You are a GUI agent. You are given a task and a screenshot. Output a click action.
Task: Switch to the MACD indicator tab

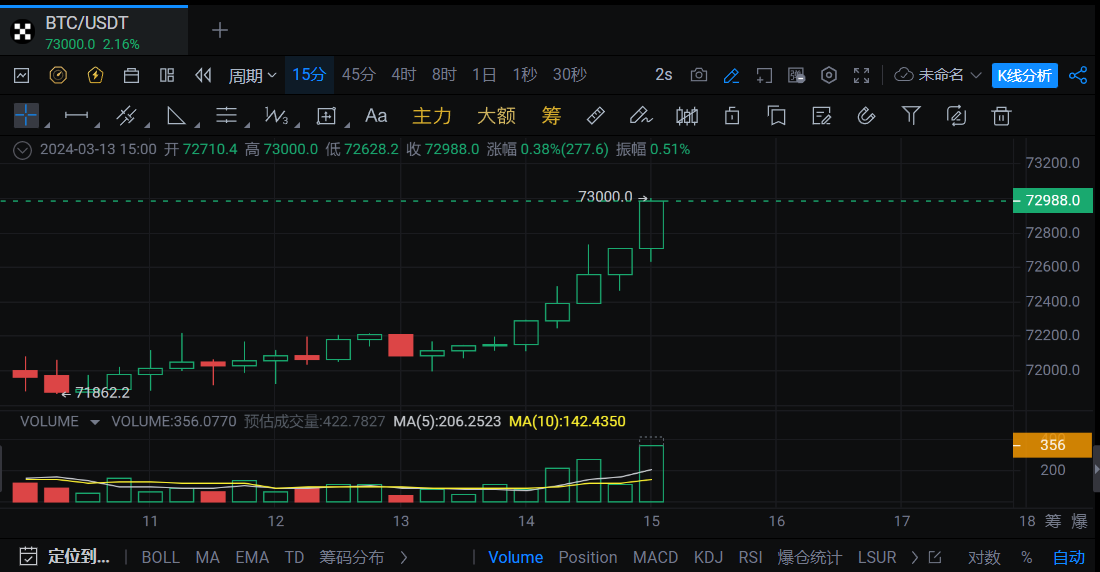pos(655,557)
